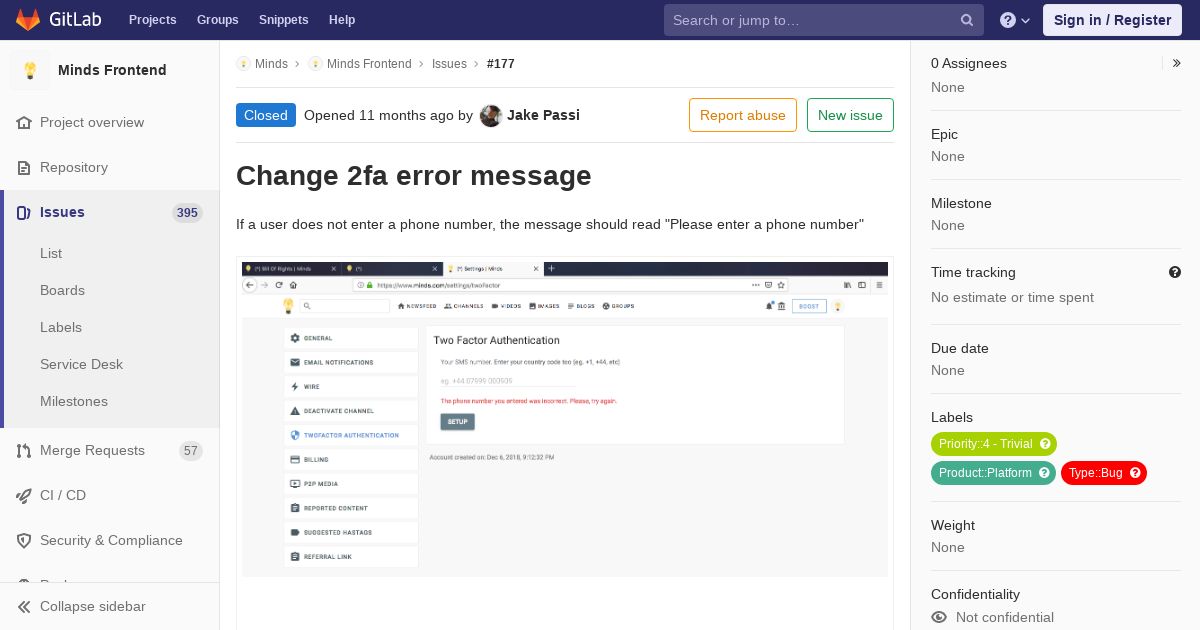
Task: Click the Time tracking help icon
Action: [1175, 272]
